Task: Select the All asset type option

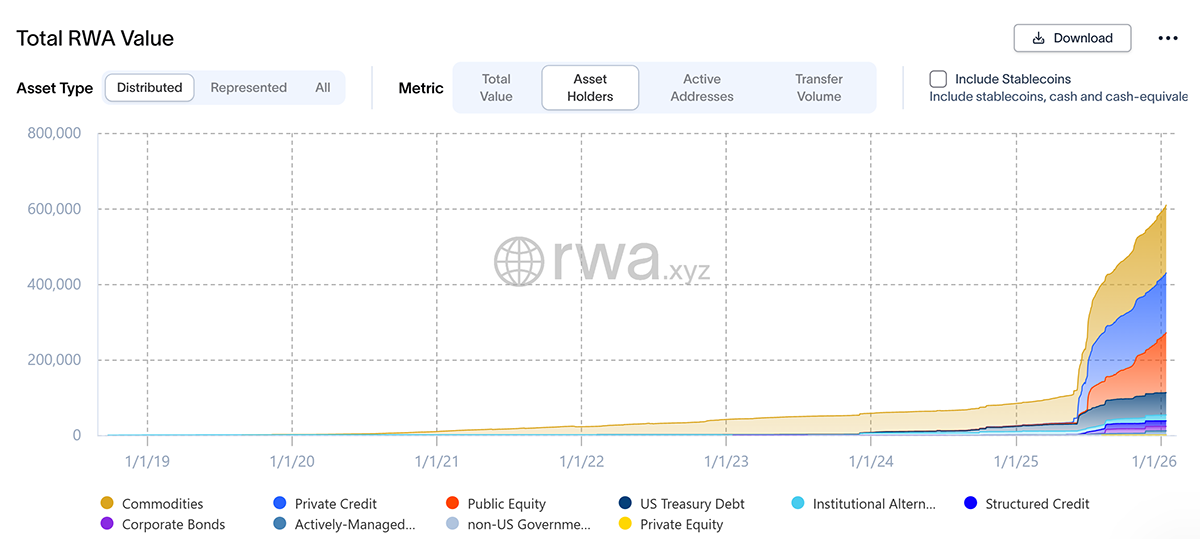Action: [x=322, y=88]
